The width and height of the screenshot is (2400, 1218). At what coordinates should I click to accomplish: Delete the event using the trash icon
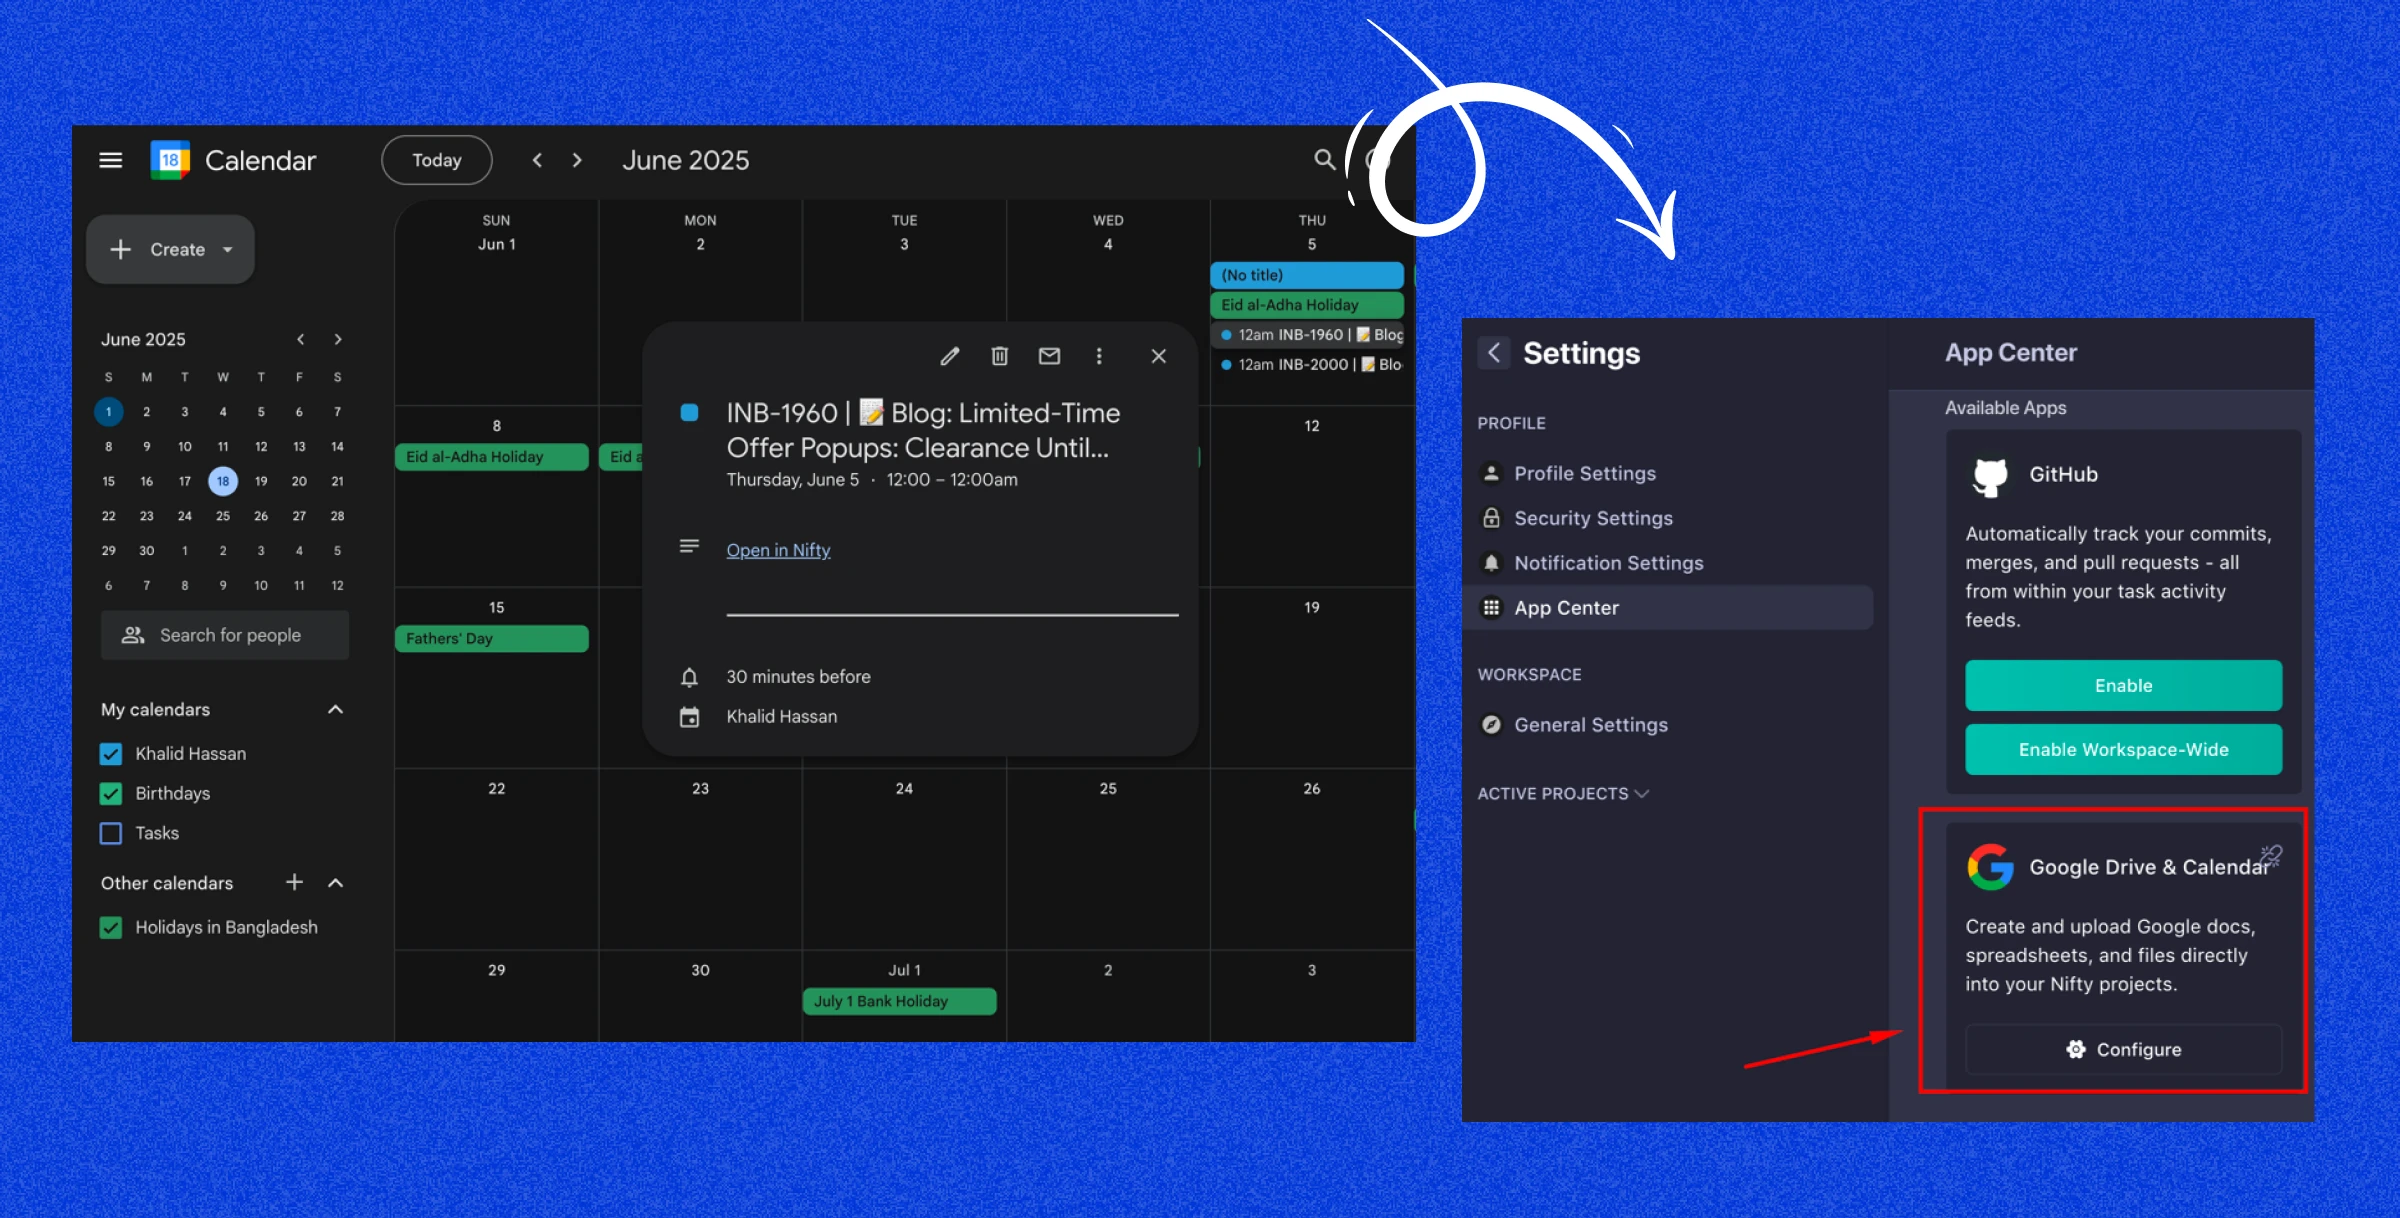[x=999, y=356]
